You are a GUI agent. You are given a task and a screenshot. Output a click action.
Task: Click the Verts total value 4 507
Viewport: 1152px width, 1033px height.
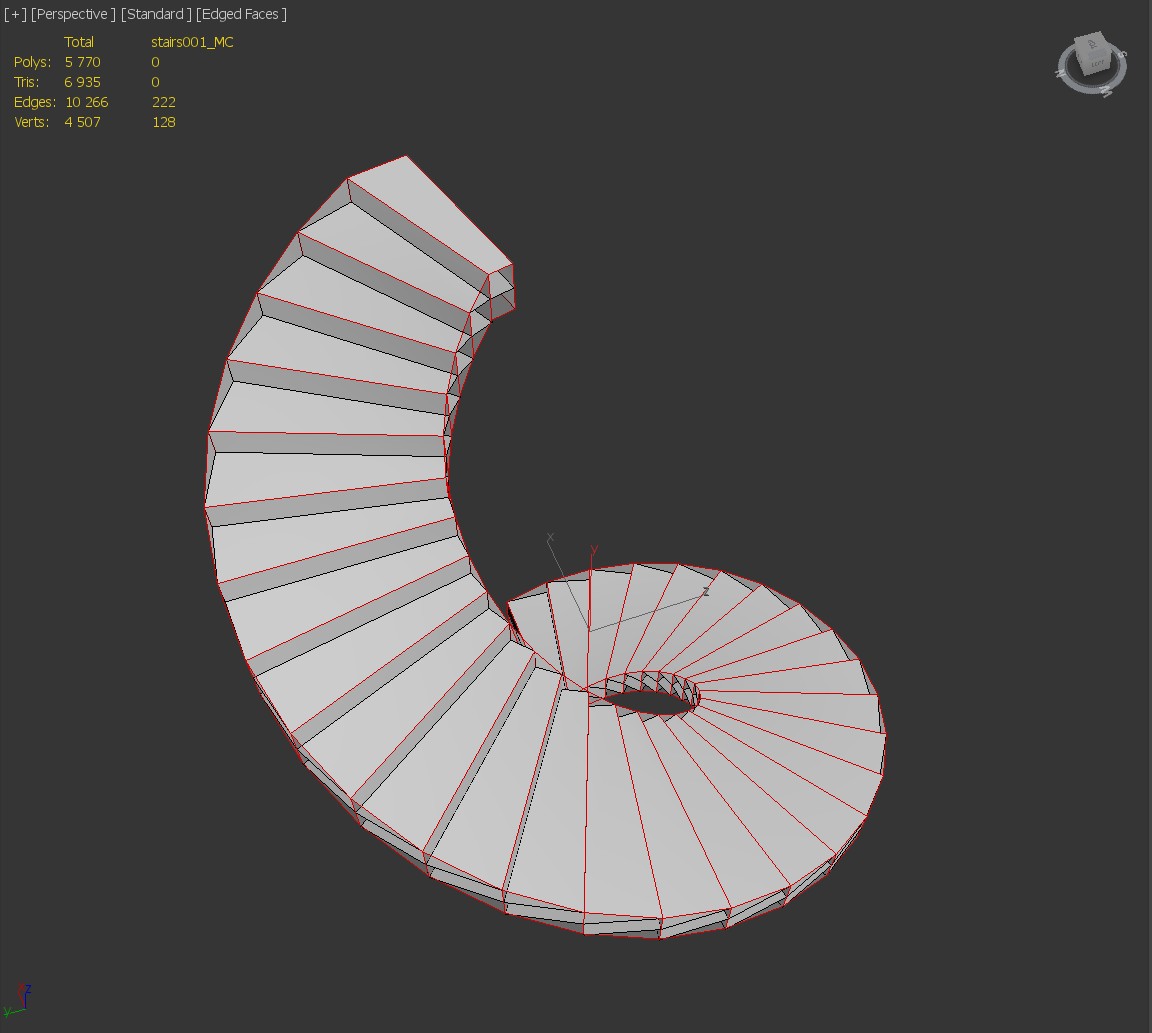tap(82, 122)
